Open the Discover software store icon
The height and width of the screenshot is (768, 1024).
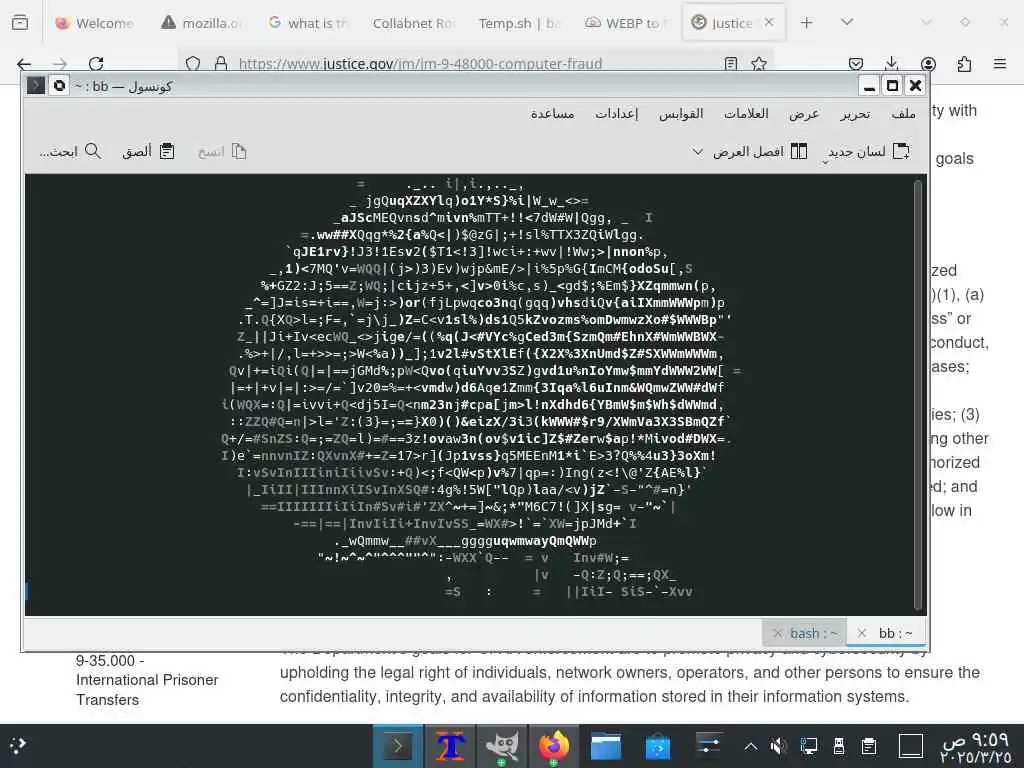coord(658,746)
